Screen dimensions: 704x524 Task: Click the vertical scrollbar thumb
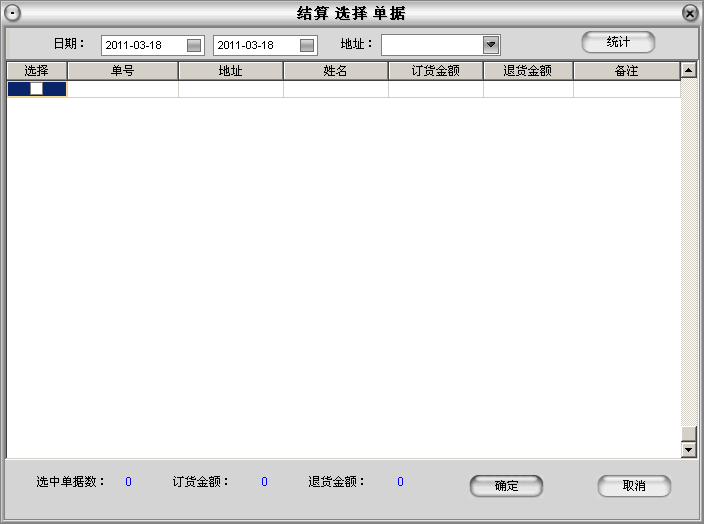pos(689,434)
